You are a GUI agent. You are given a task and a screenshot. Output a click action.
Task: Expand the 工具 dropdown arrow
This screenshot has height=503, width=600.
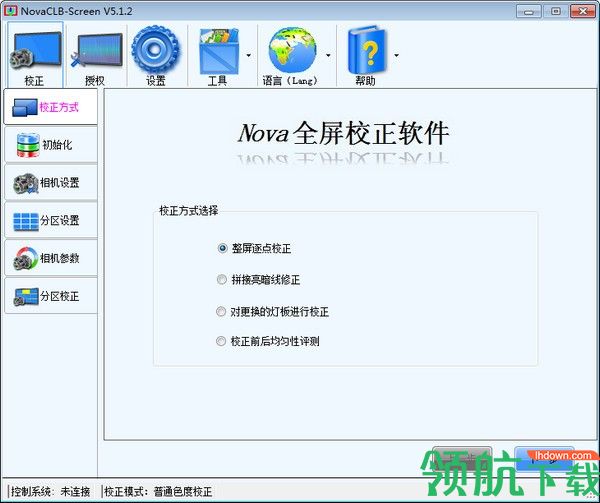click(x=249, y=55)
